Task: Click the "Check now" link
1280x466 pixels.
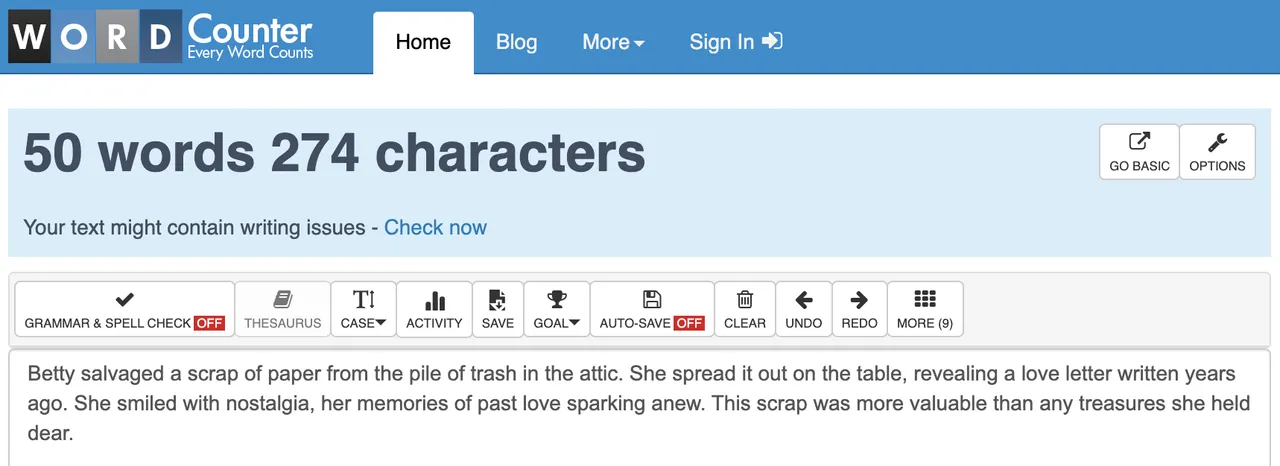Action: [x=435, y=227]
